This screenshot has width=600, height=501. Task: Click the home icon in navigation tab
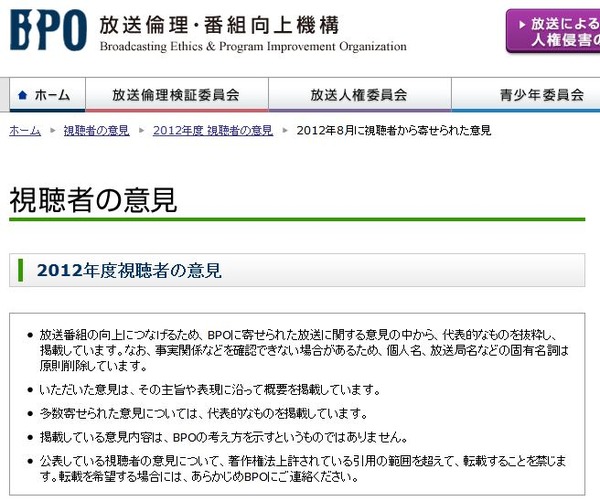pyautogui.click(x=23, y=95)
